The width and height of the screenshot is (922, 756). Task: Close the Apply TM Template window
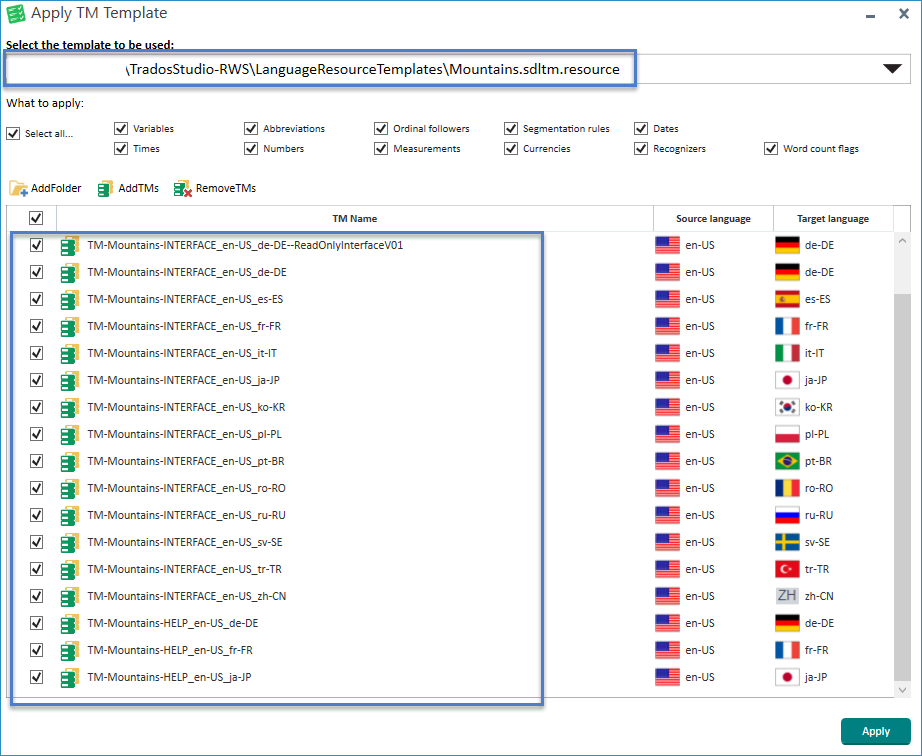904,14
